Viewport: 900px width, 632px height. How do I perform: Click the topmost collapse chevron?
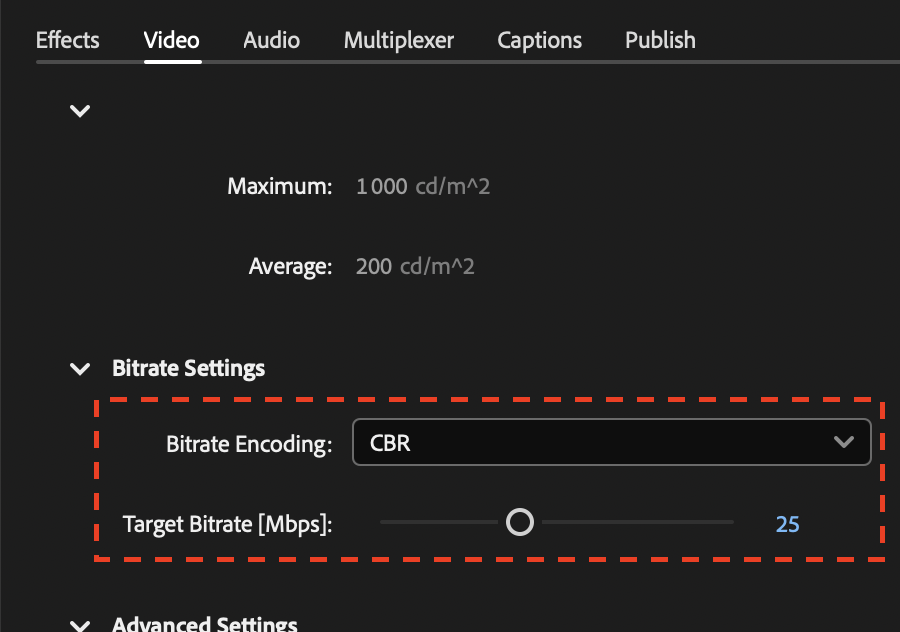pyautogui.click(x=80, y=110)
